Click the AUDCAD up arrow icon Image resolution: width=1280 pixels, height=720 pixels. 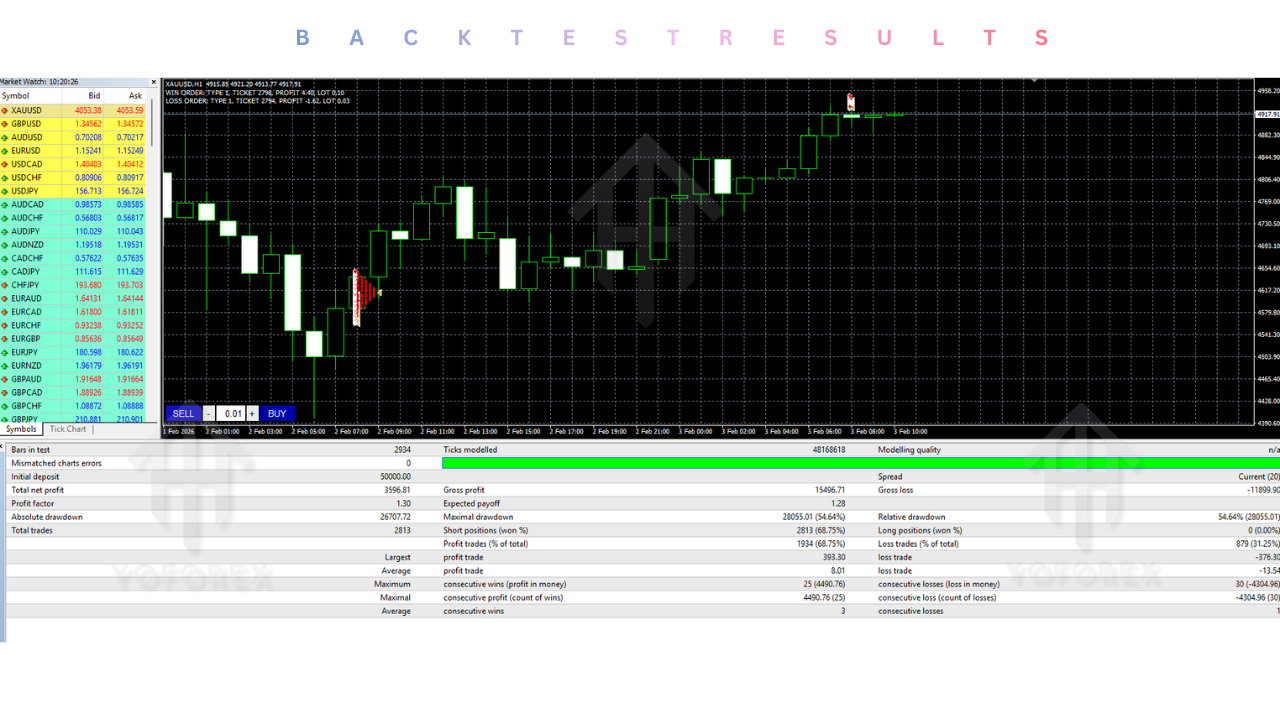(x=5, y=205)
